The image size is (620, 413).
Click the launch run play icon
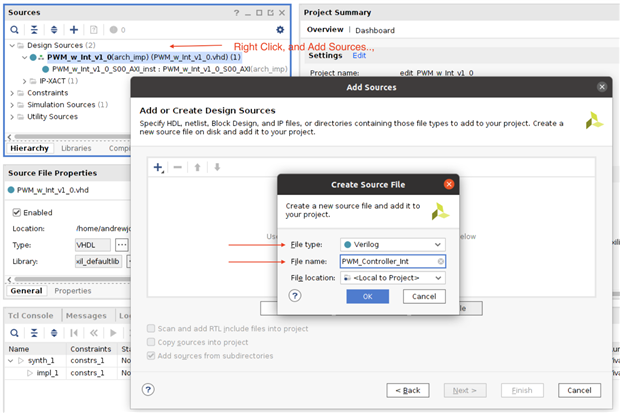click(113, 333)
